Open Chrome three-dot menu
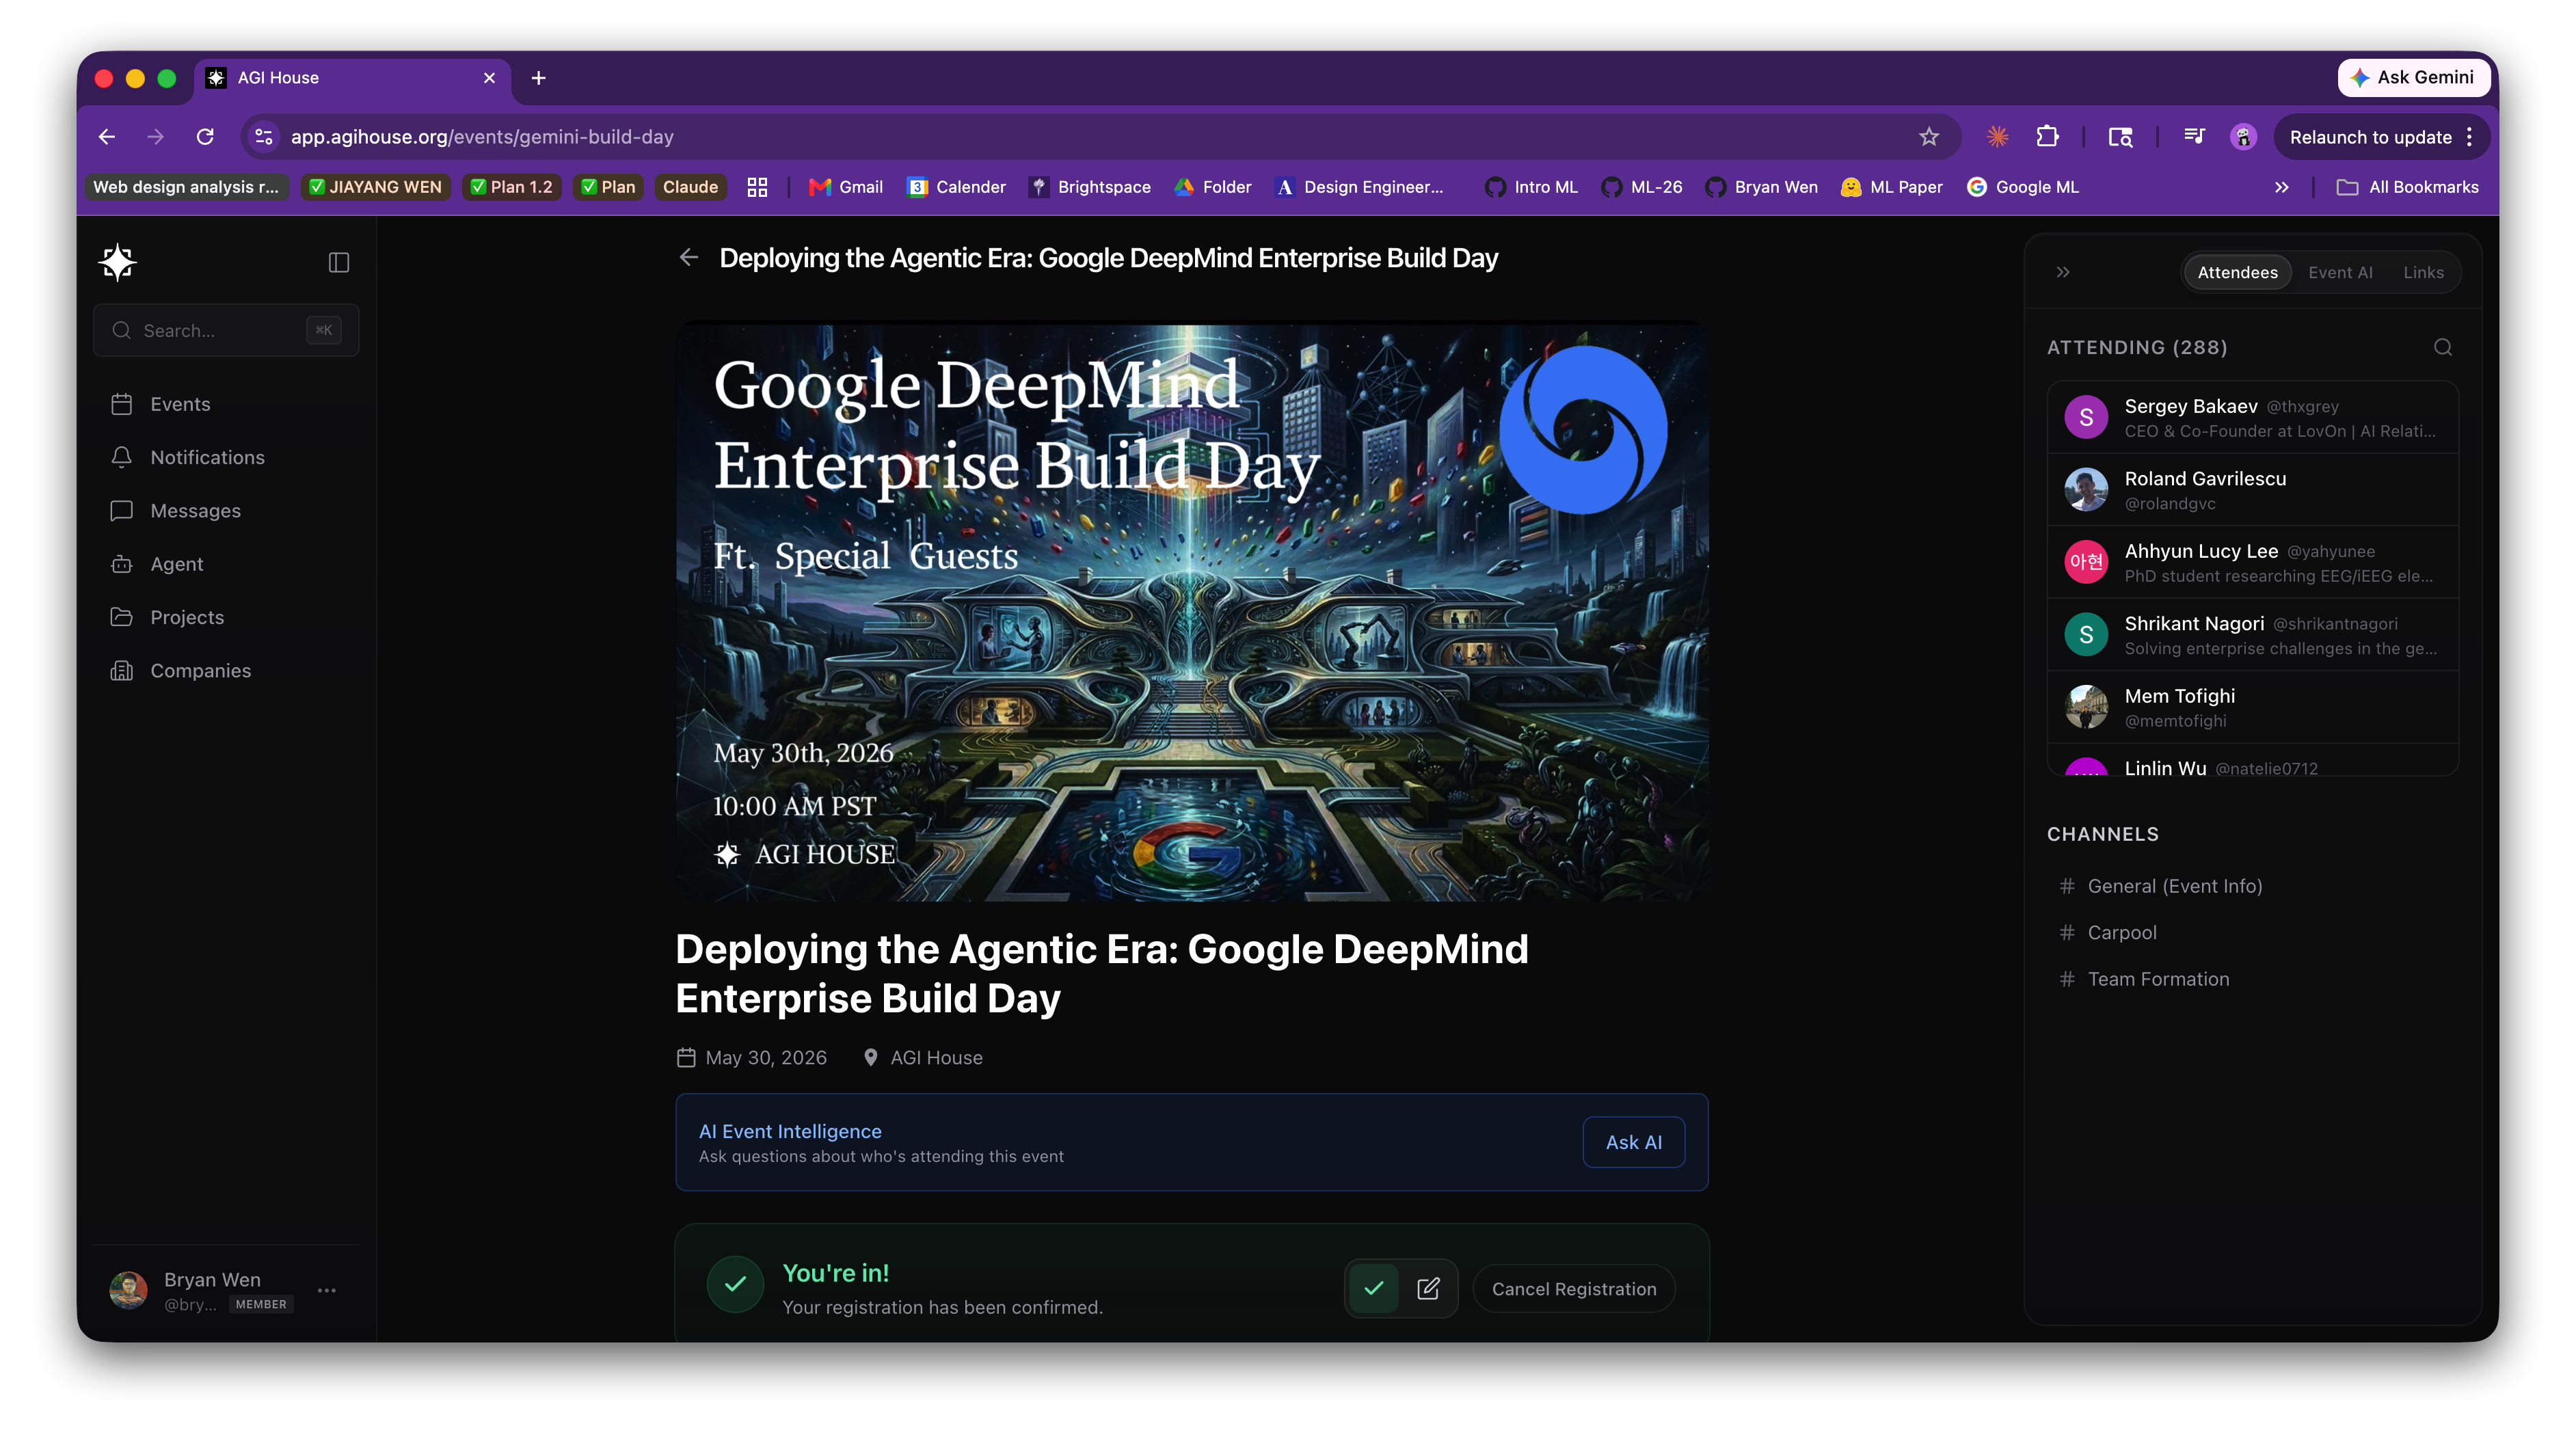2576x1445 pixels. coord(2469,137)
